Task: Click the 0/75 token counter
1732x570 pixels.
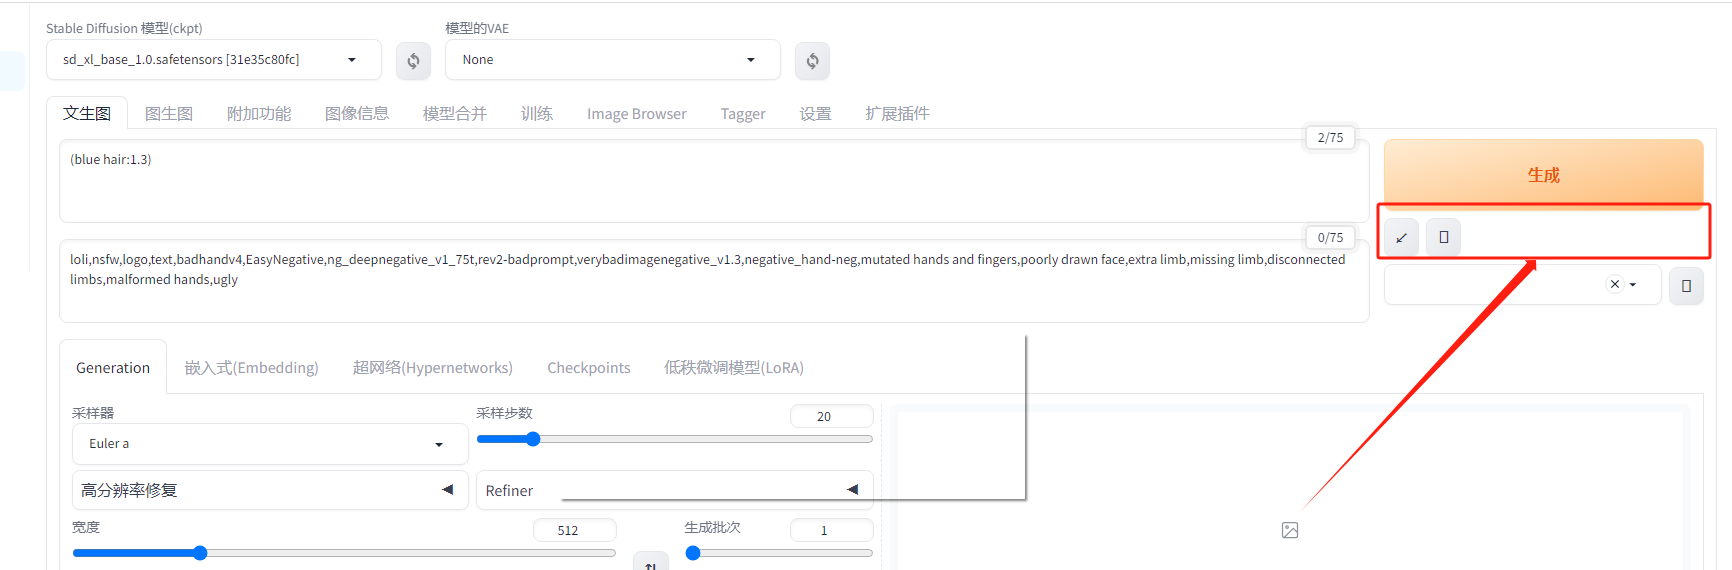Action: point(1330,237)
